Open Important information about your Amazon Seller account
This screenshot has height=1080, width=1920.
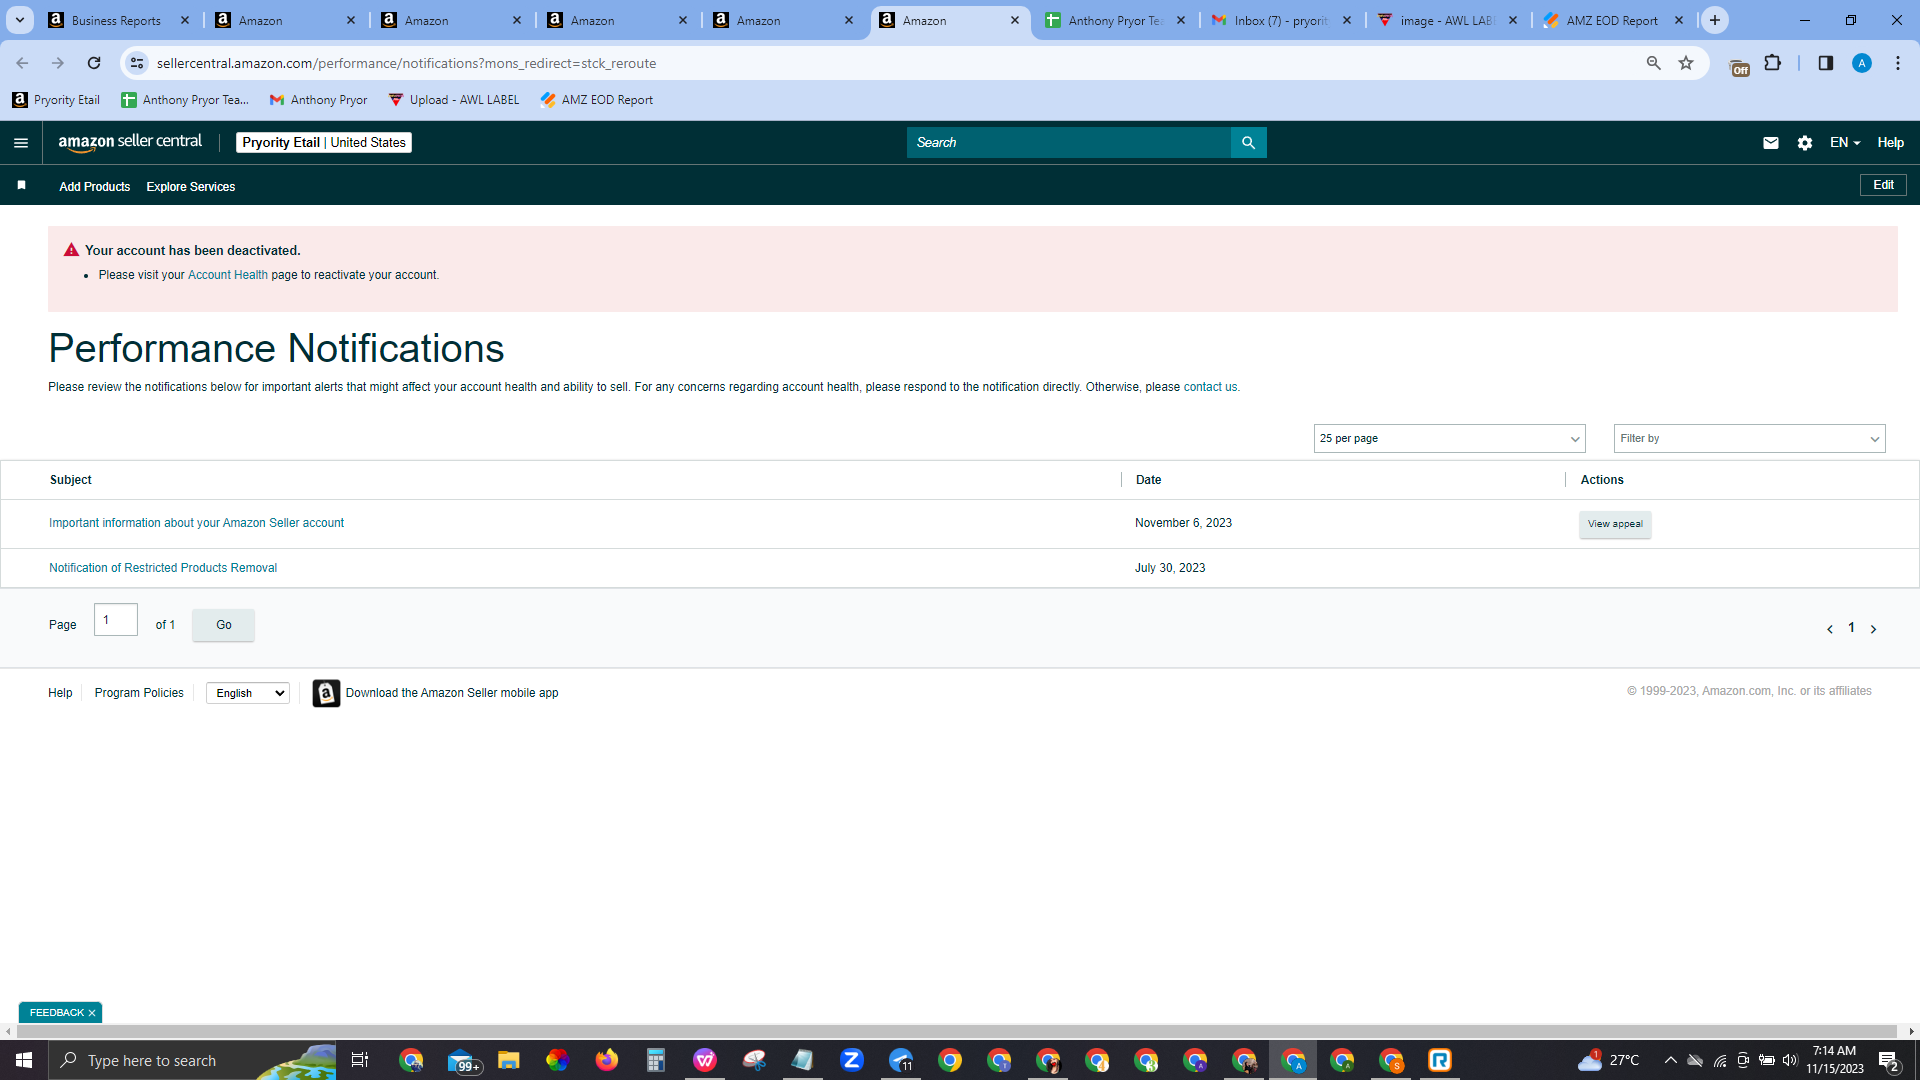[x=196, y=523]
